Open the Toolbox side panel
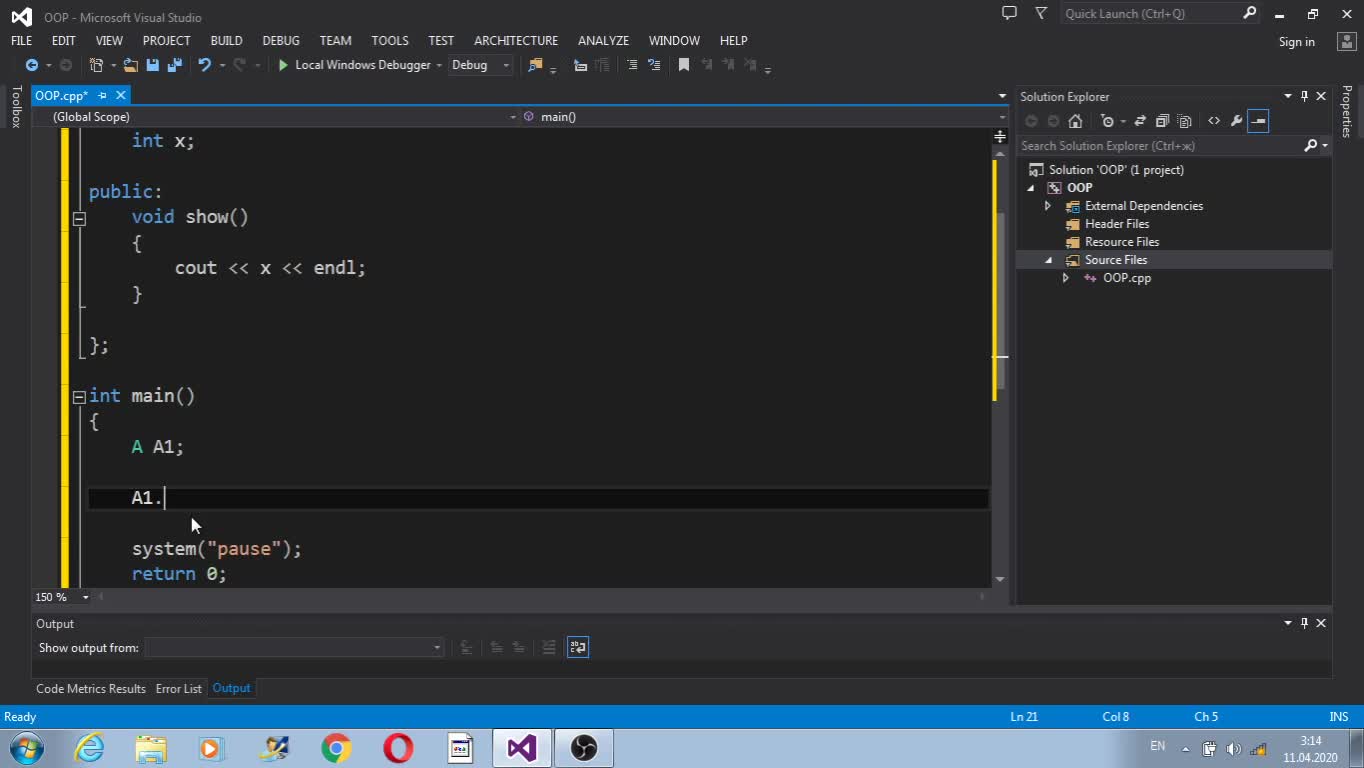 [x=16, y=106]
